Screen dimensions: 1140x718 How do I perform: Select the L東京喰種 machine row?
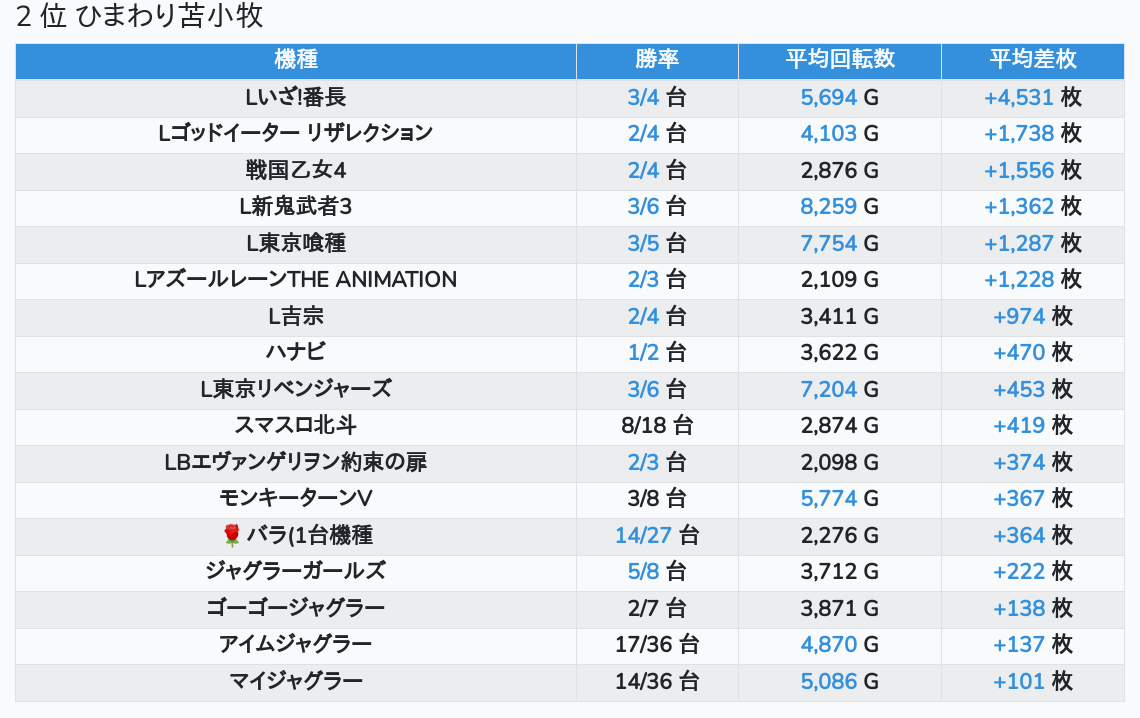[296, 243]
